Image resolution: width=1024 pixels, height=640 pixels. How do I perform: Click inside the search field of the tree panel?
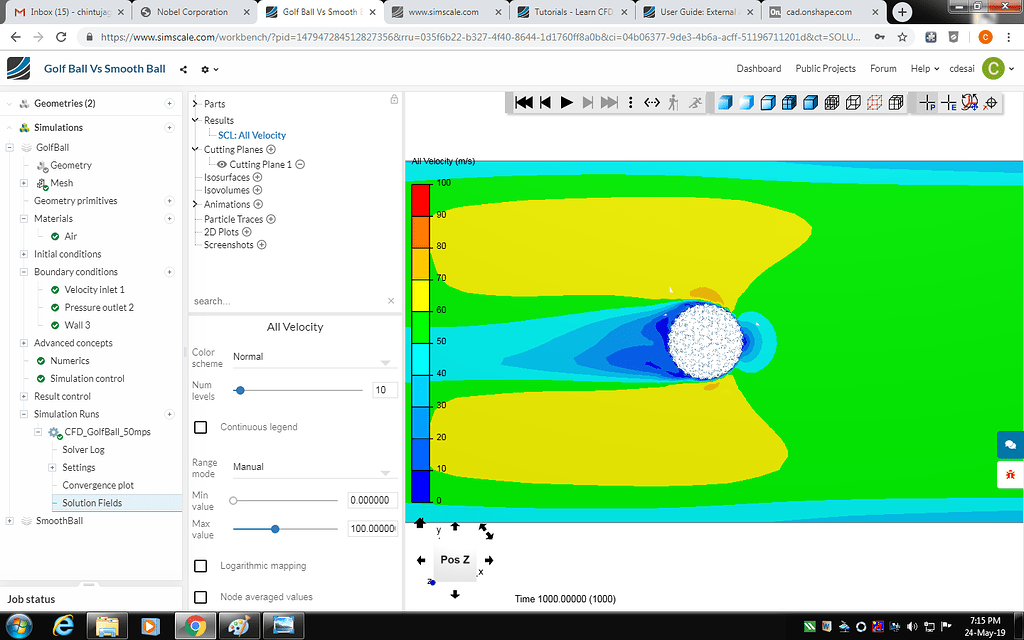pyautogui.click(x=280, y=300)
